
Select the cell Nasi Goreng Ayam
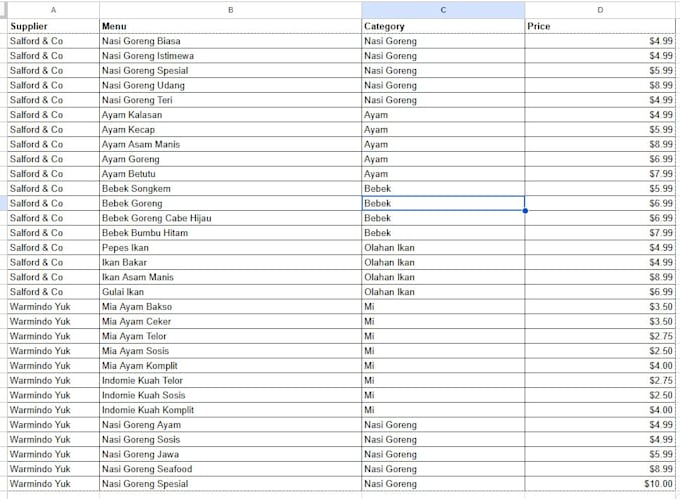[230, 424]
